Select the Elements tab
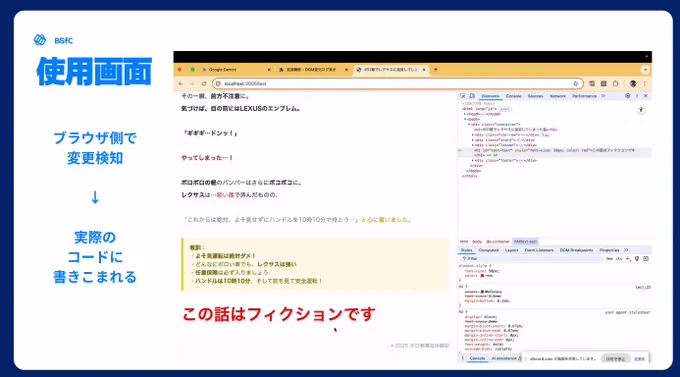 tap(490, 96)
